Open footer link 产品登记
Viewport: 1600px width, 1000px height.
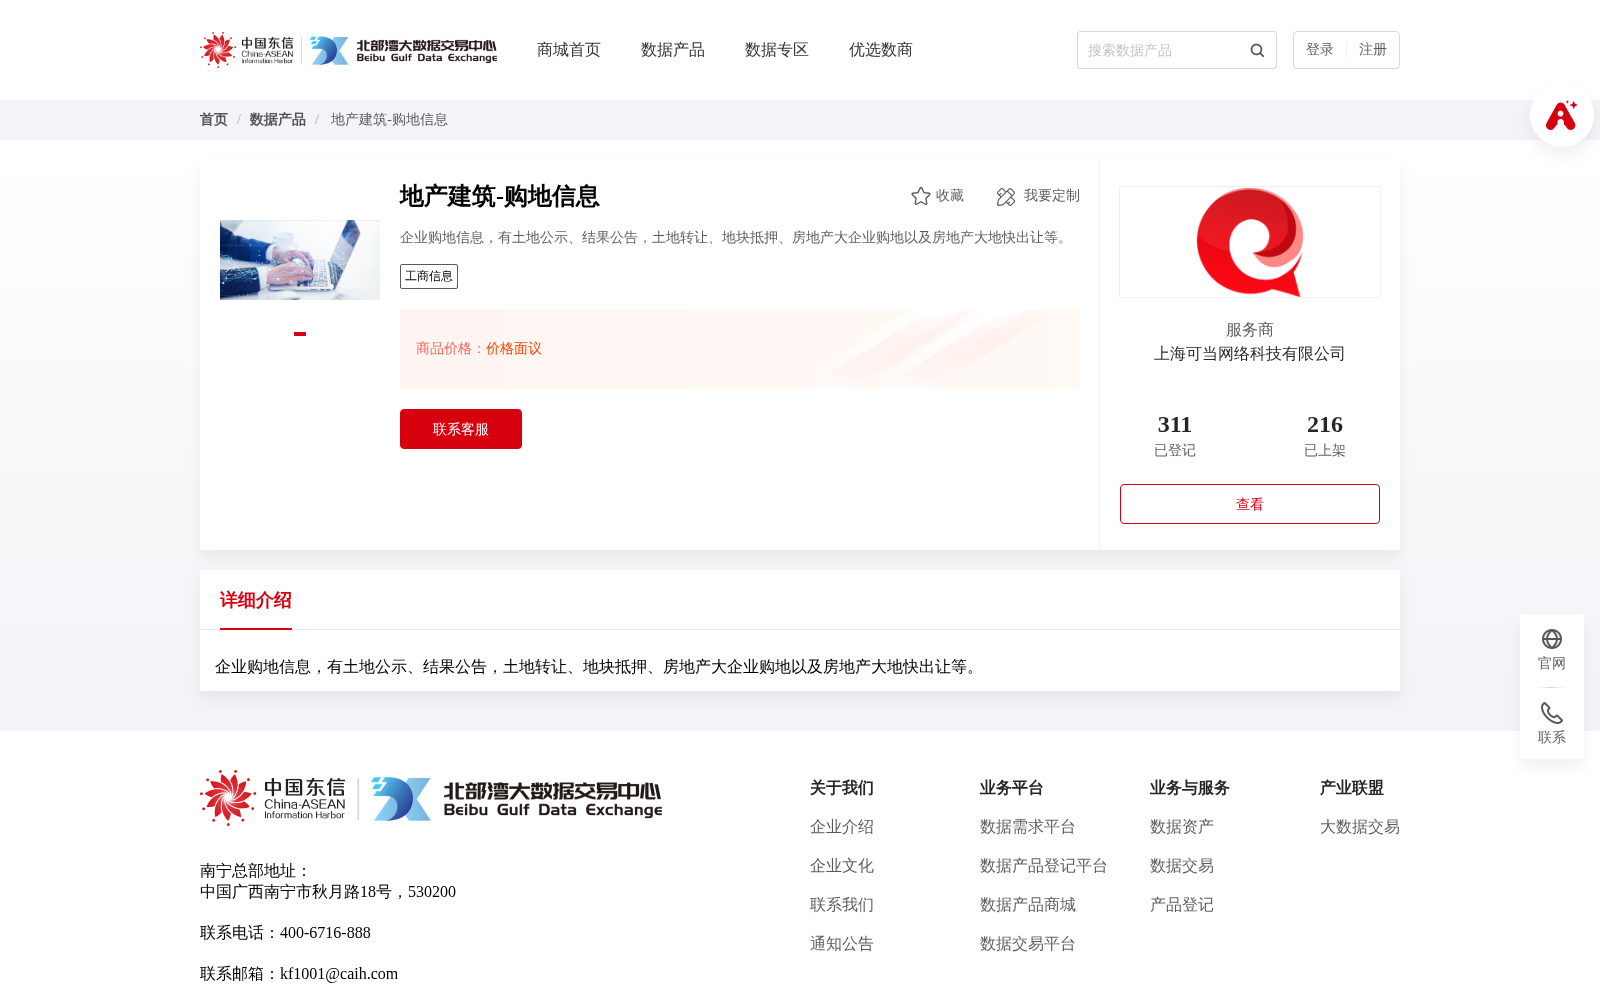click(x=1182, y=905)
